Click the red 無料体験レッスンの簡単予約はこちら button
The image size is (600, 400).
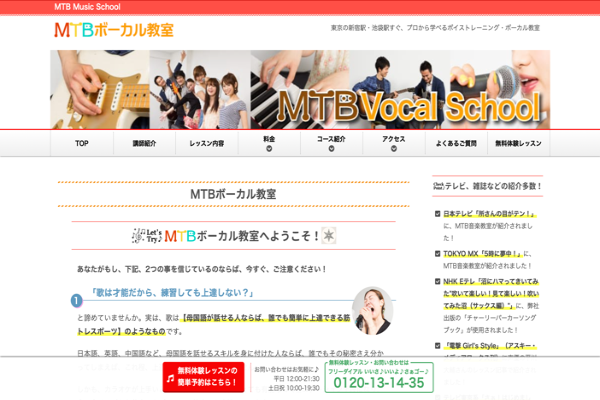(204, 377)
